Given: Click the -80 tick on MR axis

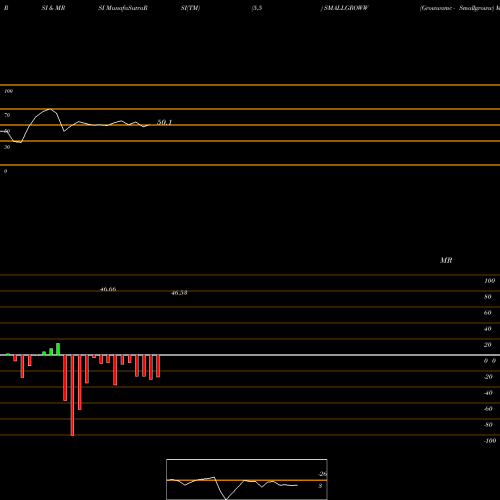Looking at the screenshot, I should tap(488, 425).
